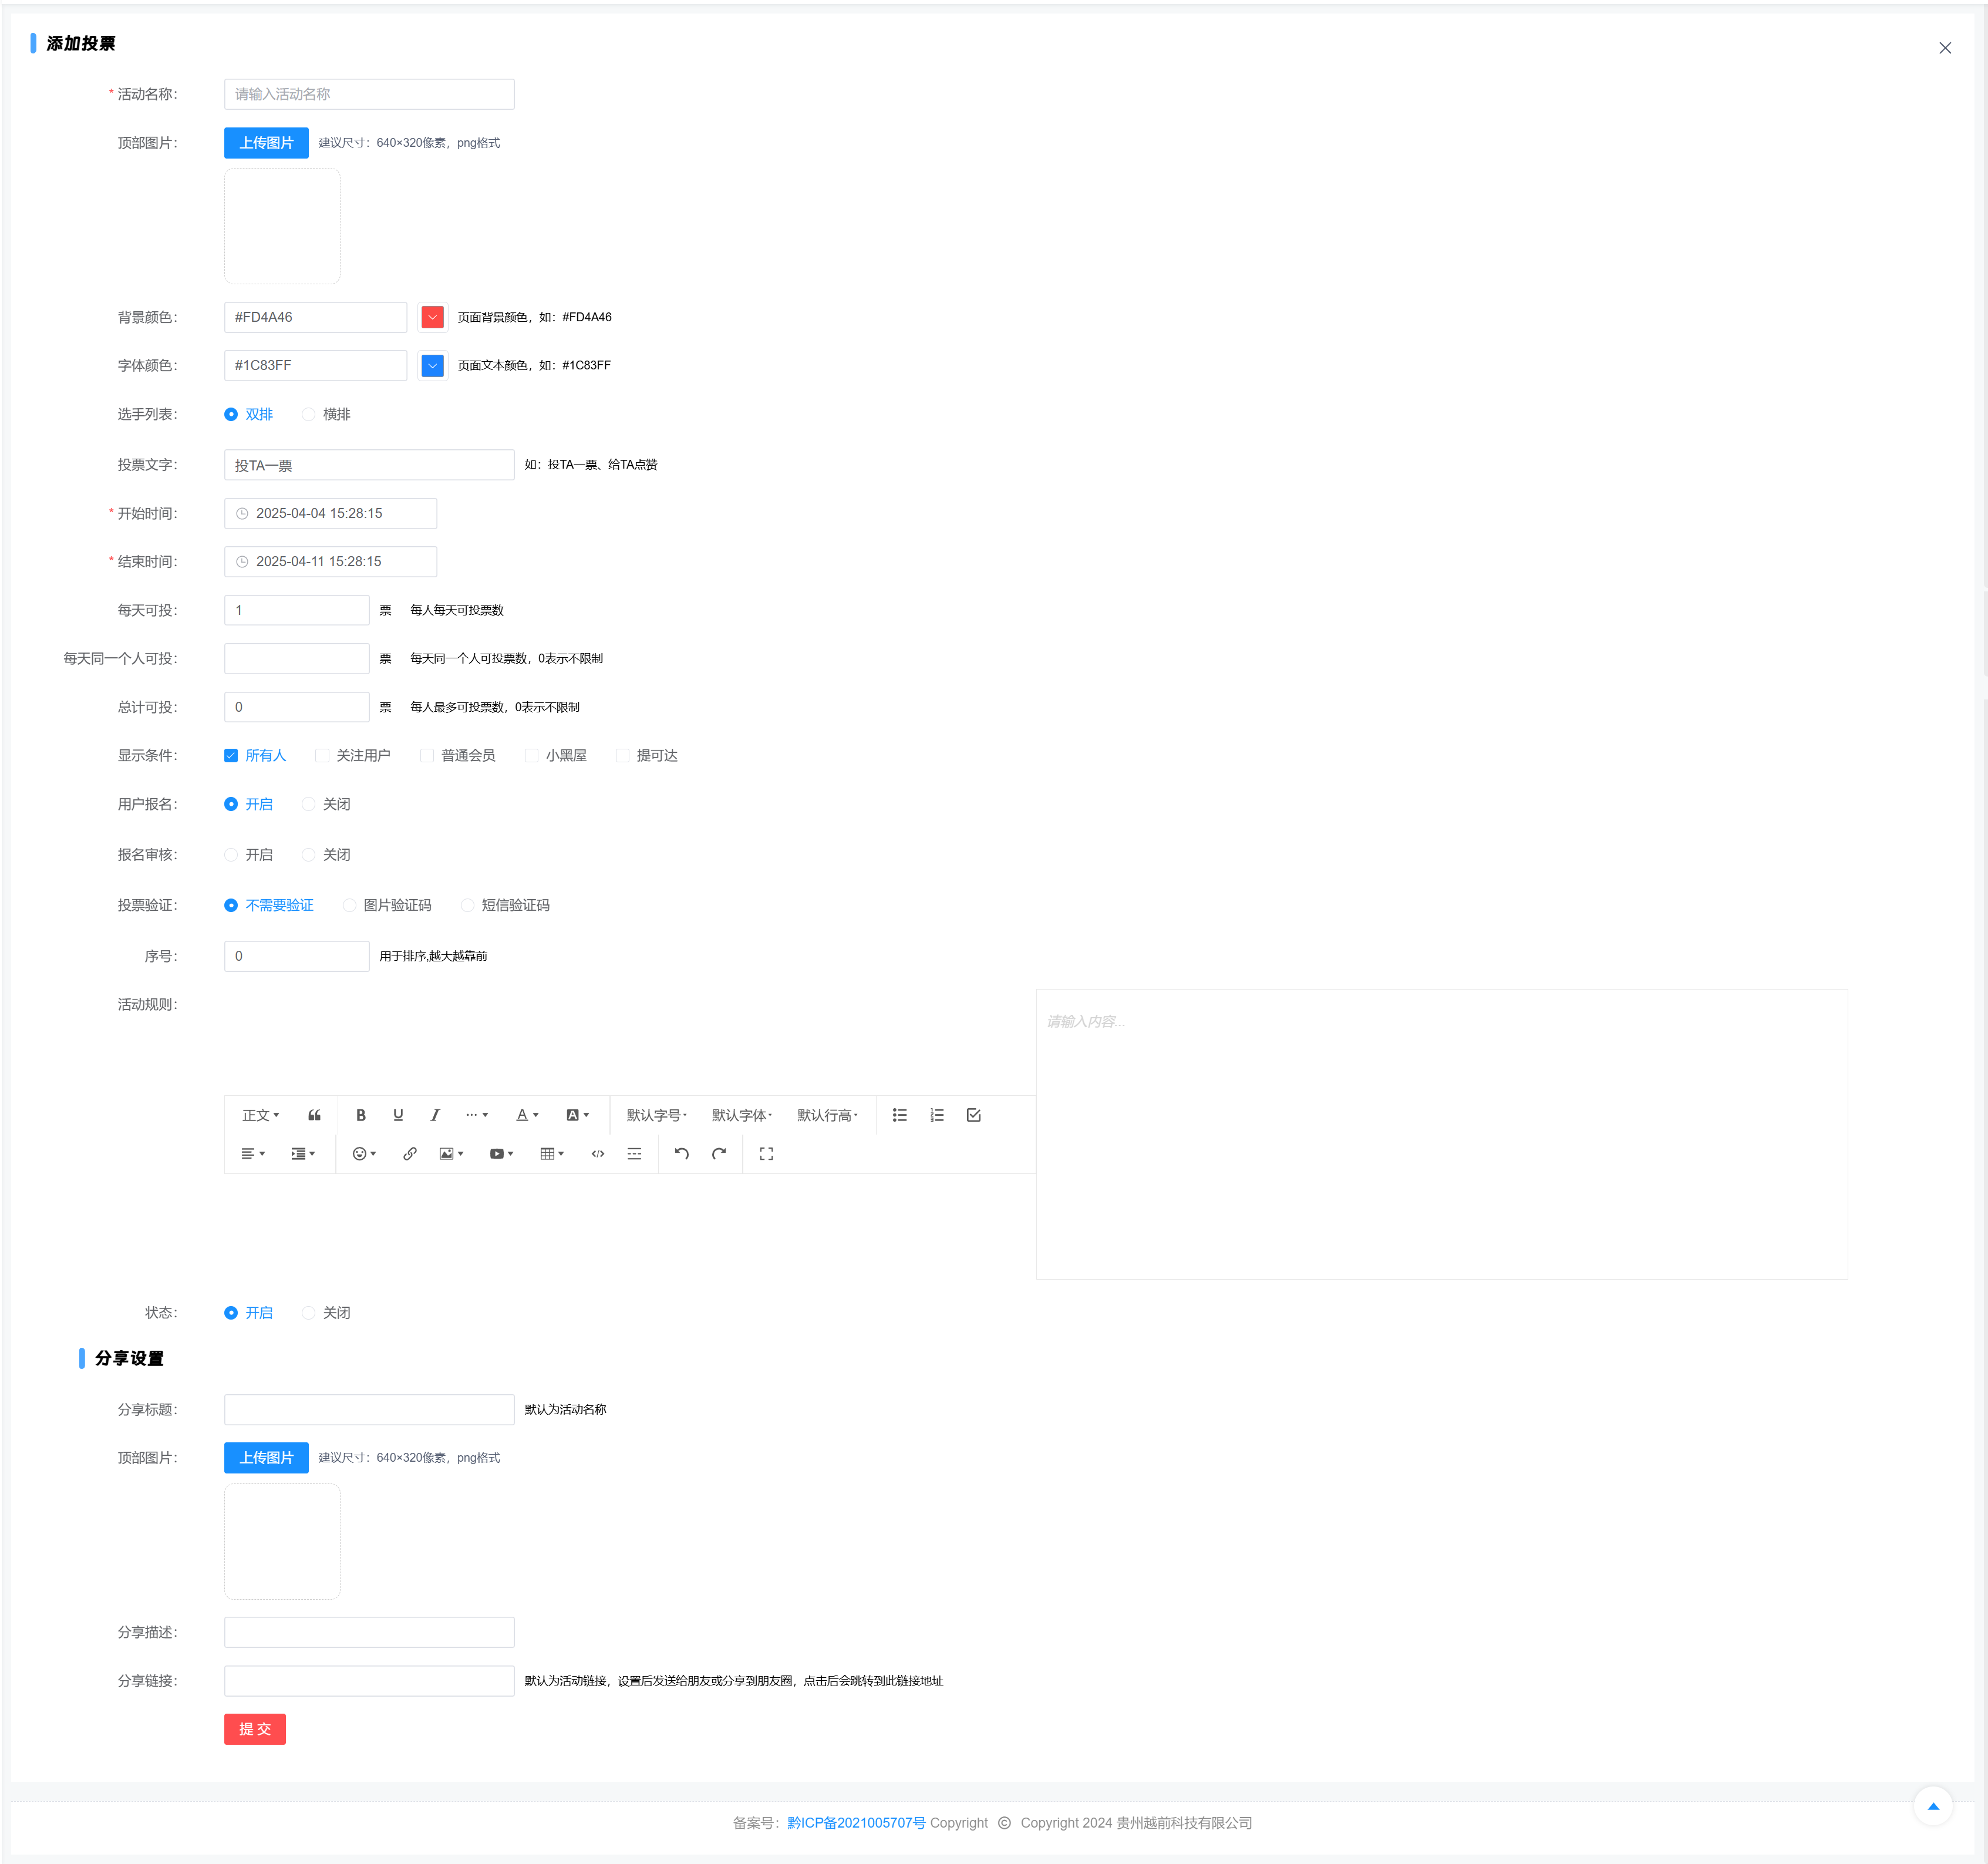Open the 黔ICP备2021005707号 link
The width and height of the screenshot is (1988, 1864).
coord(856,1823)
